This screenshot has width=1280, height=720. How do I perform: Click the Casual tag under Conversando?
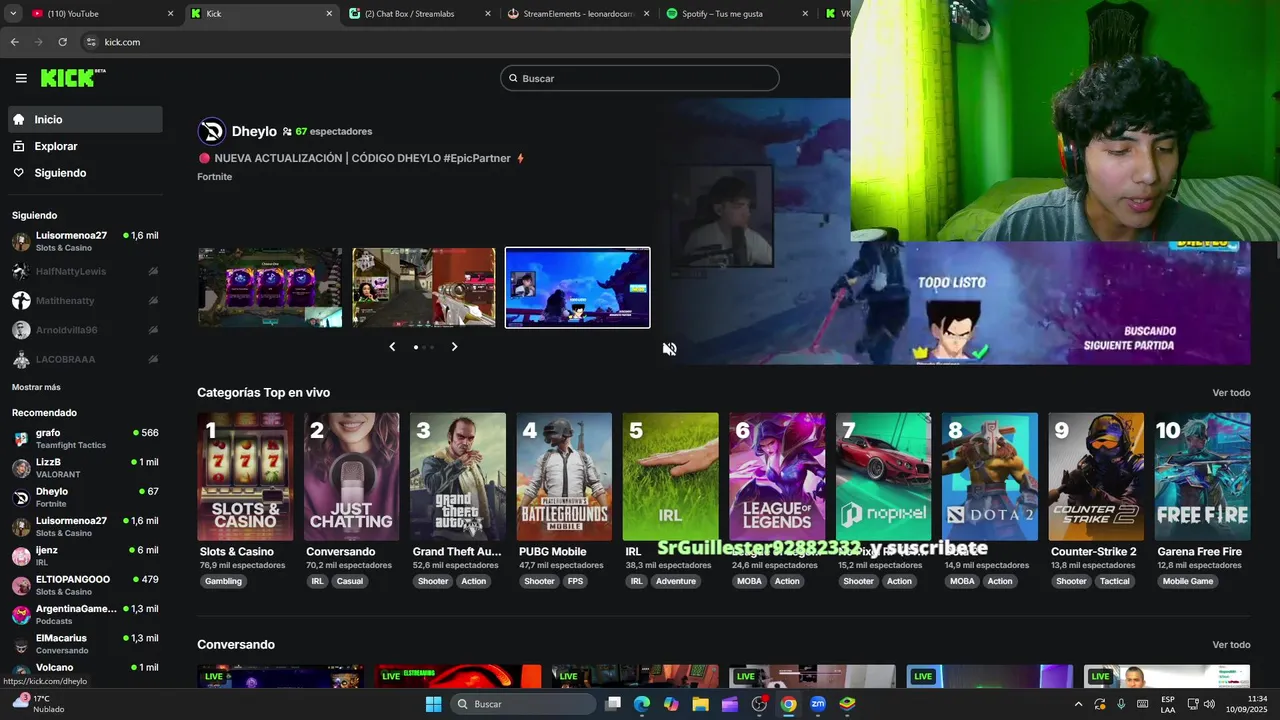tap(350, 581)
